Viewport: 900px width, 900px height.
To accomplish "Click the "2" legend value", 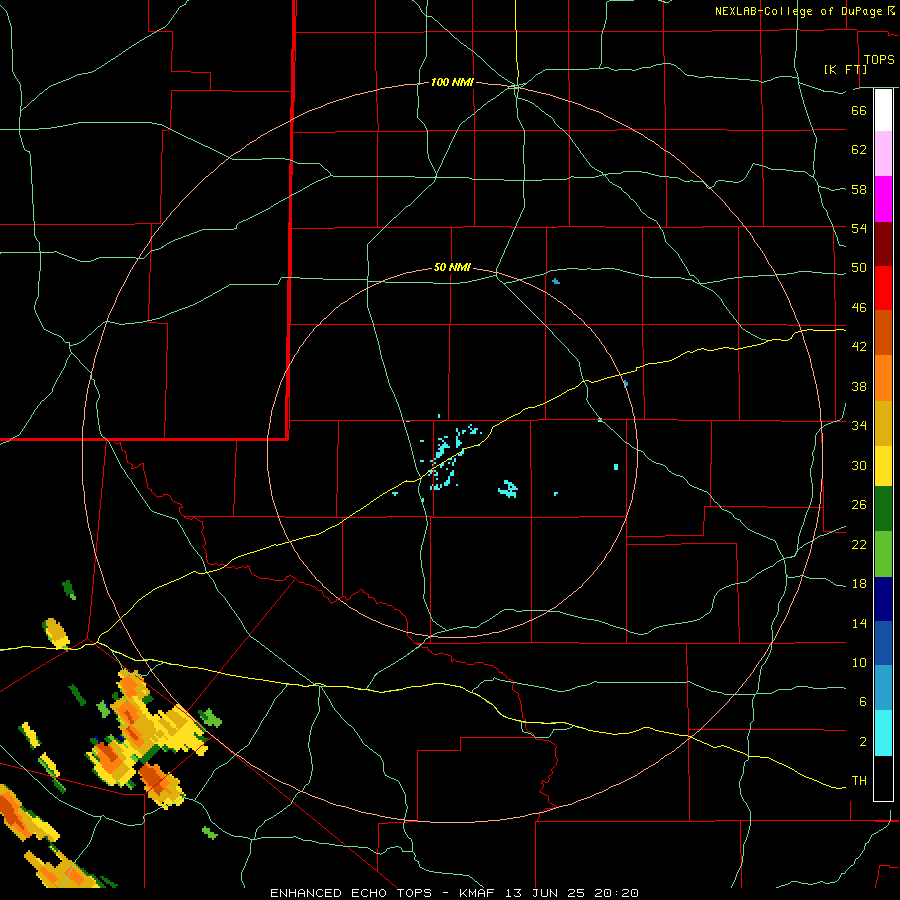I will 862,741.
